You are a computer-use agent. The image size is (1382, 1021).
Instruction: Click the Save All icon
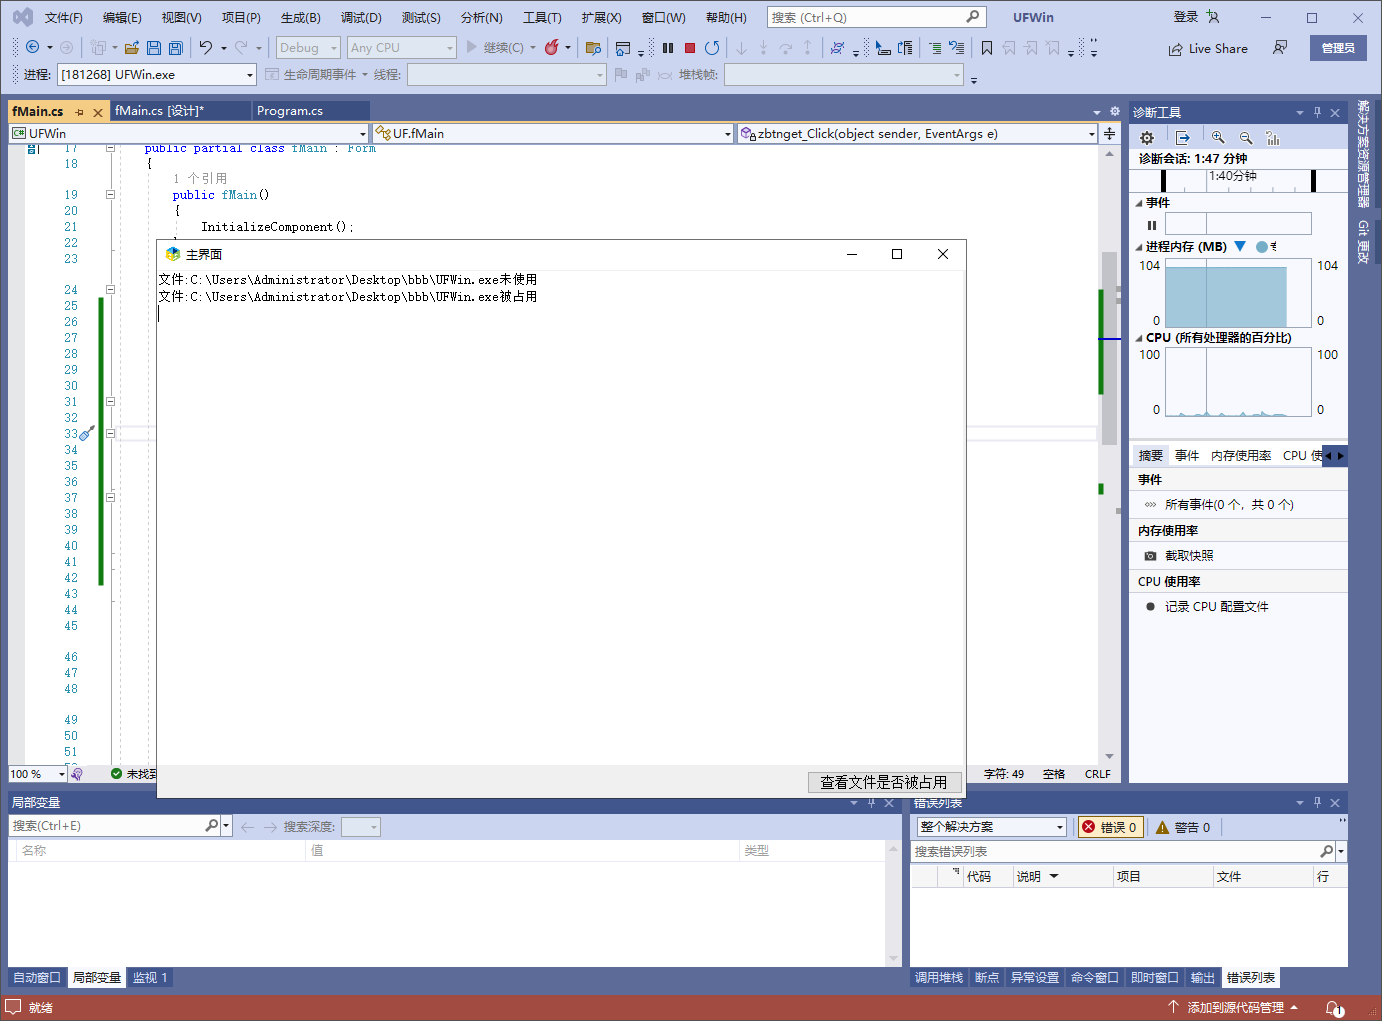click(x=175, y=47)
